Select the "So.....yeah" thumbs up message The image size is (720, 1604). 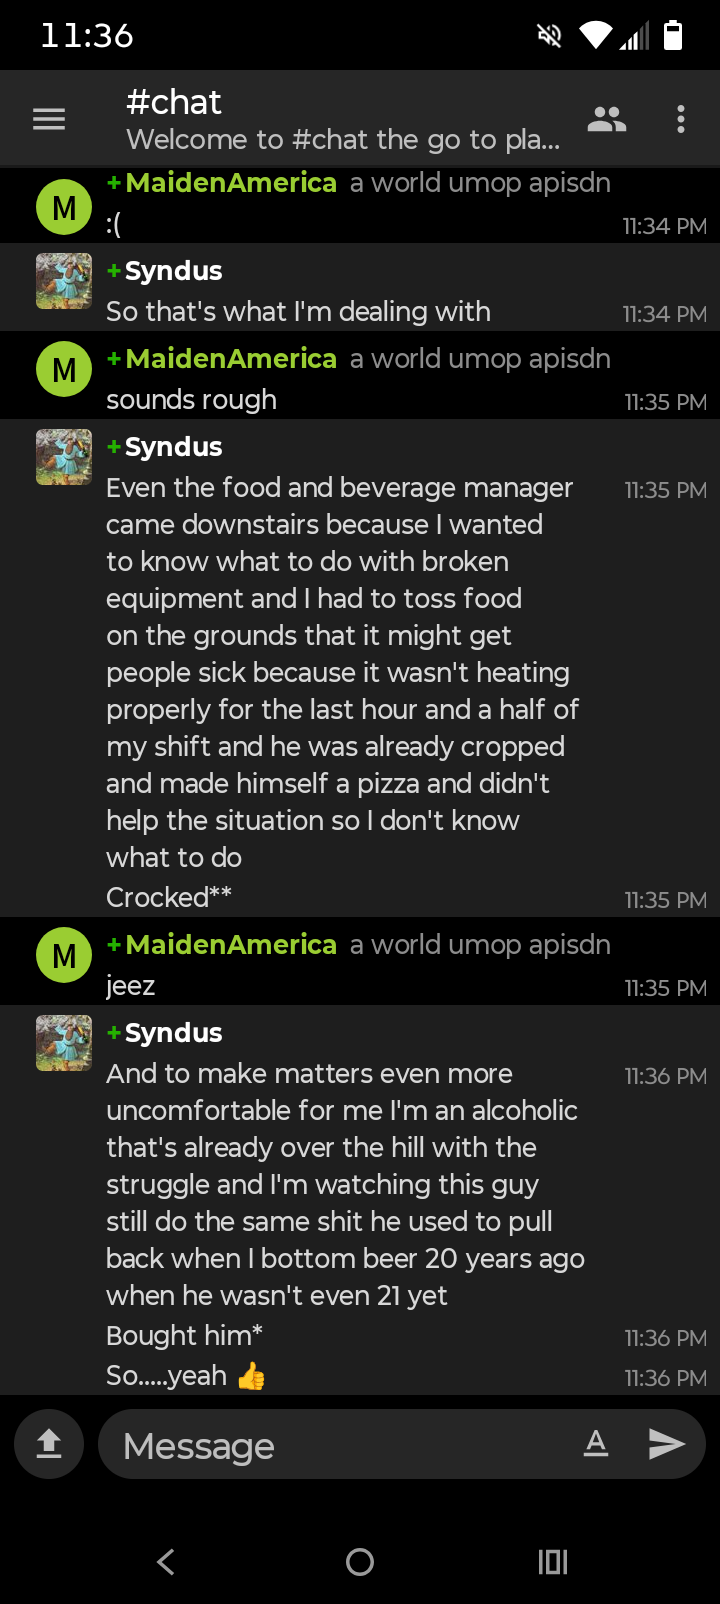185,1376
